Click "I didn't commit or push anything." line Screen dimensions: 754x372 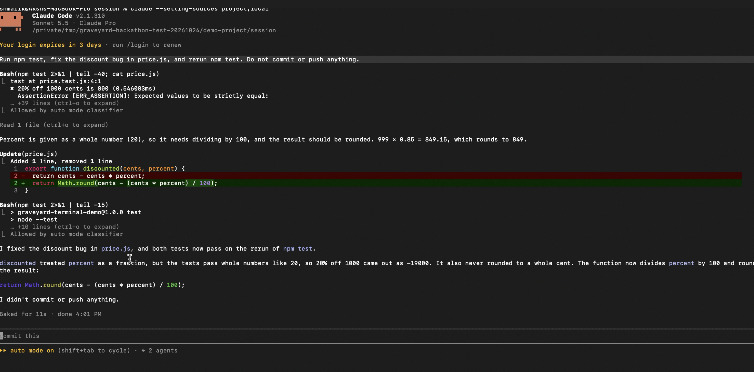pos(59,299)
